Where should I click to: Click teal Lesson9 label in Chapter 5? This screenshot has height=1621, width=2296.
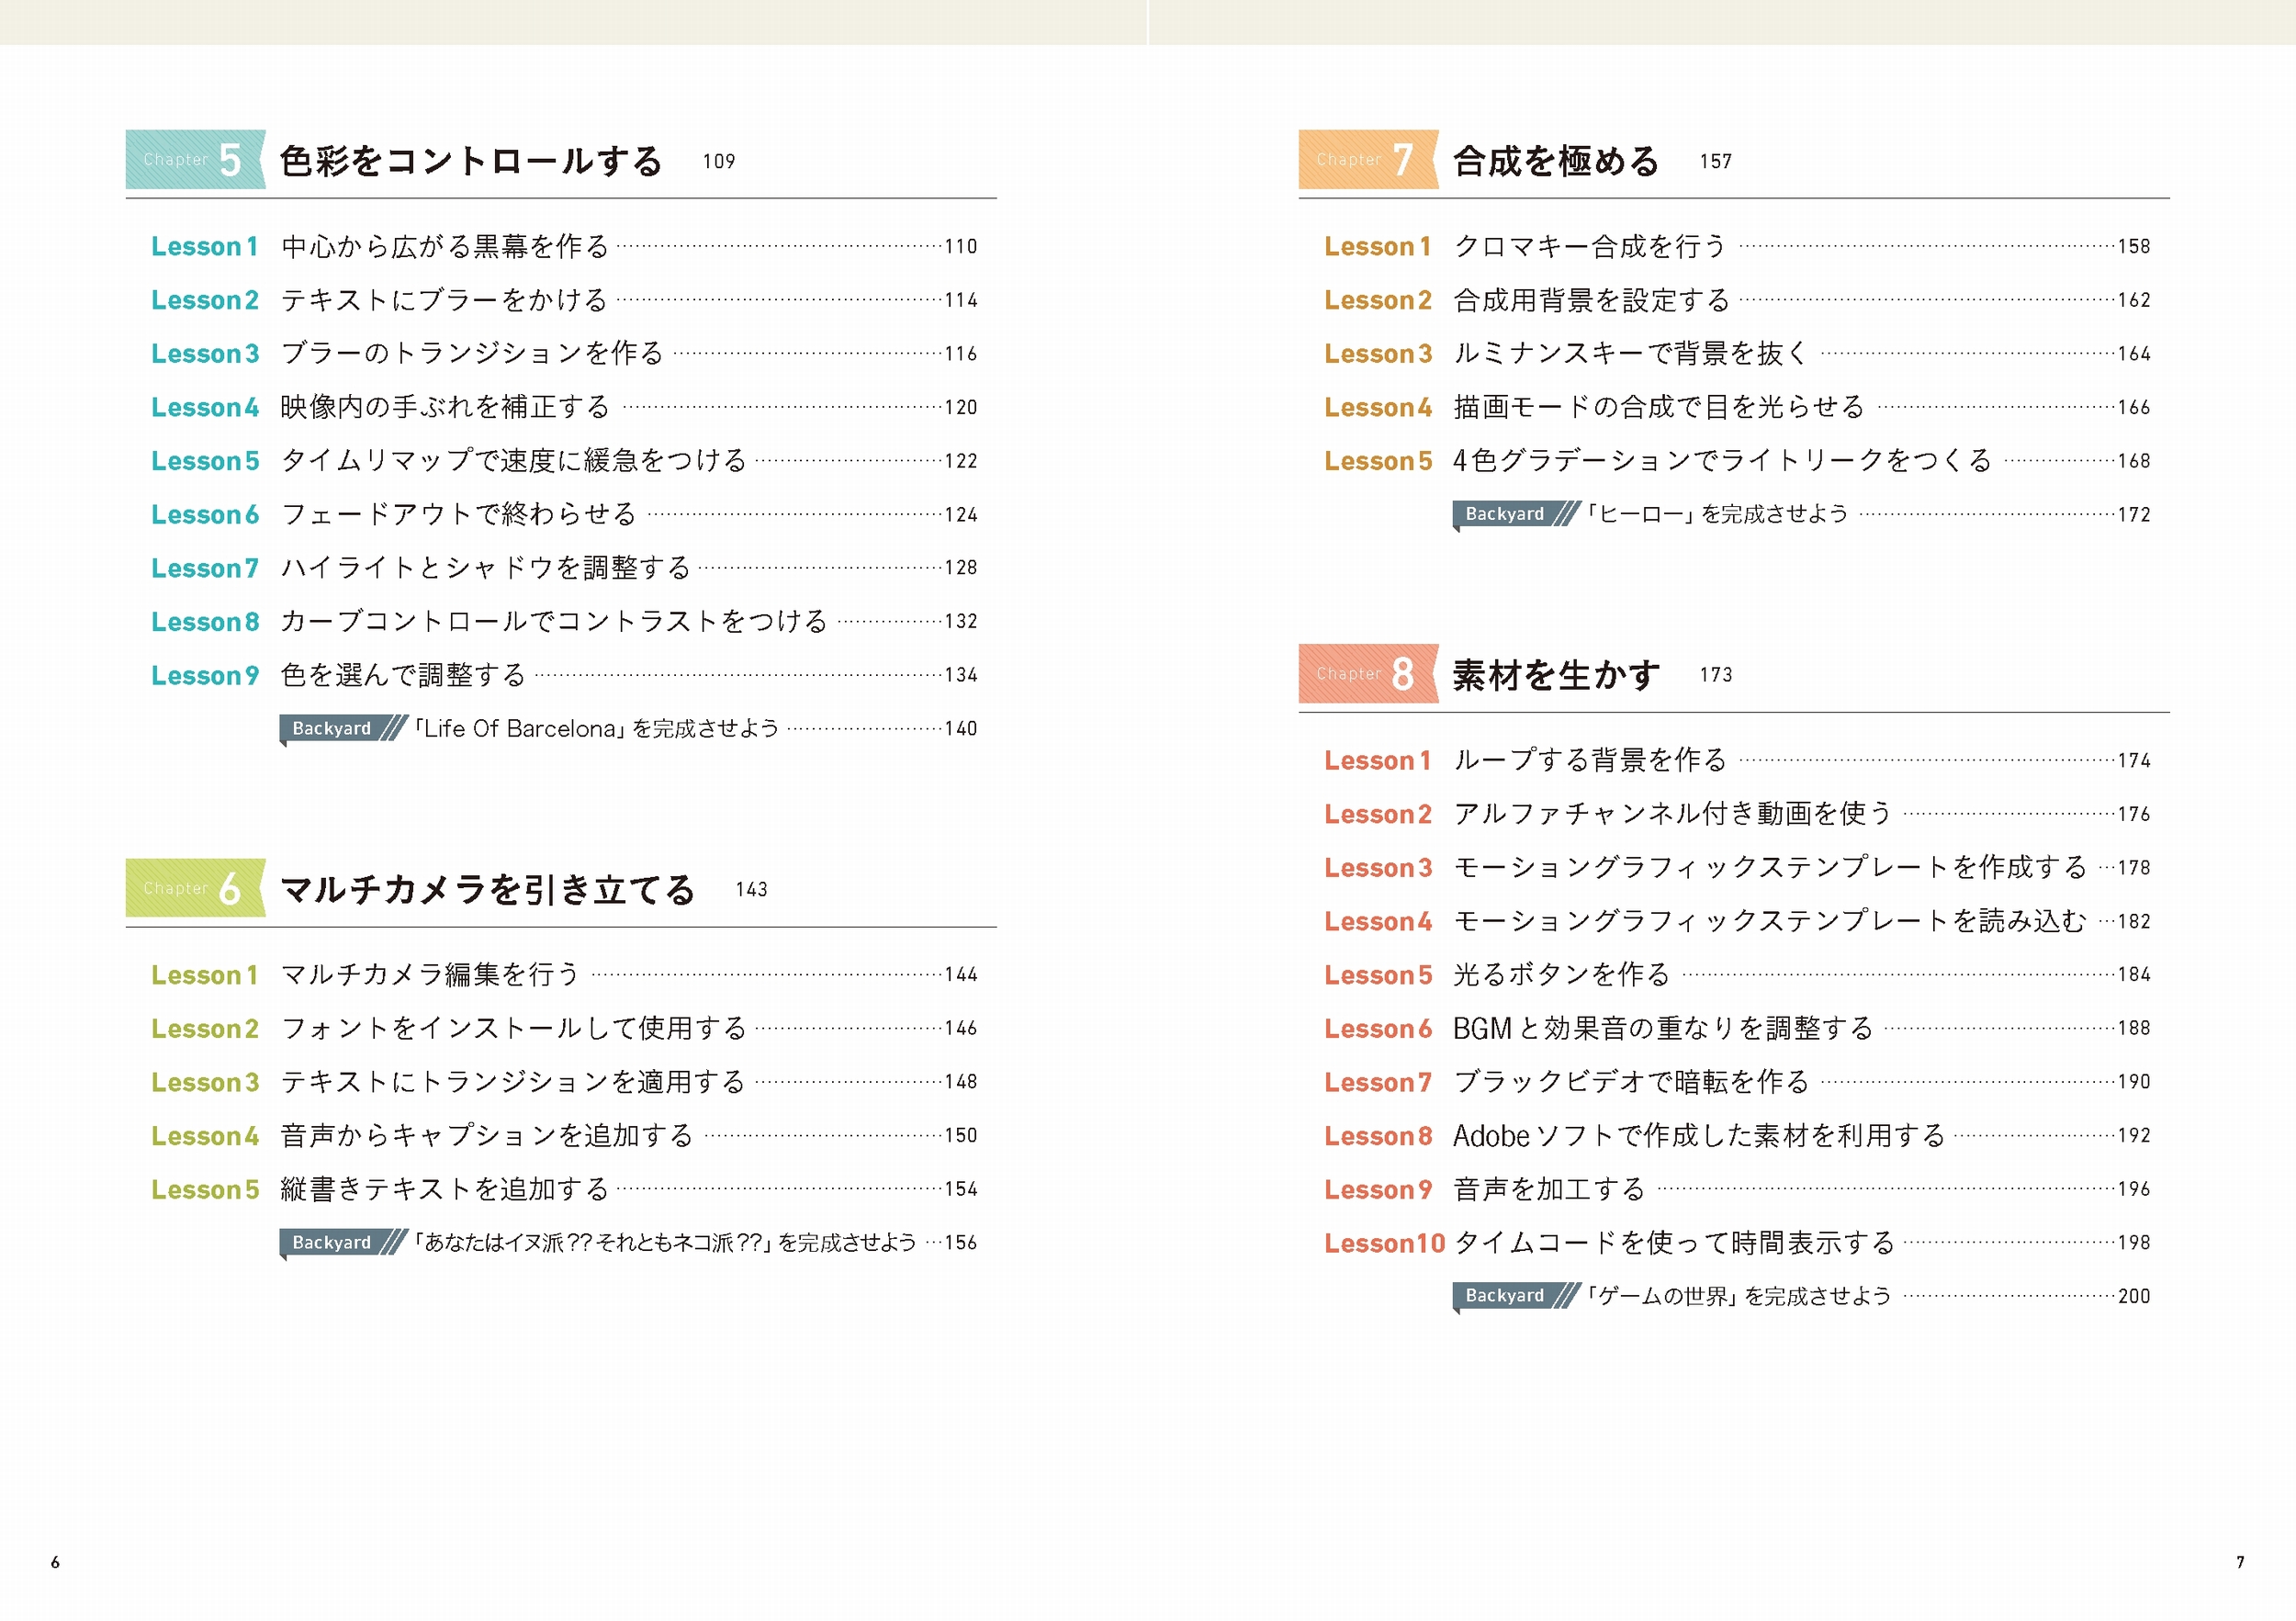pos(205,676)
